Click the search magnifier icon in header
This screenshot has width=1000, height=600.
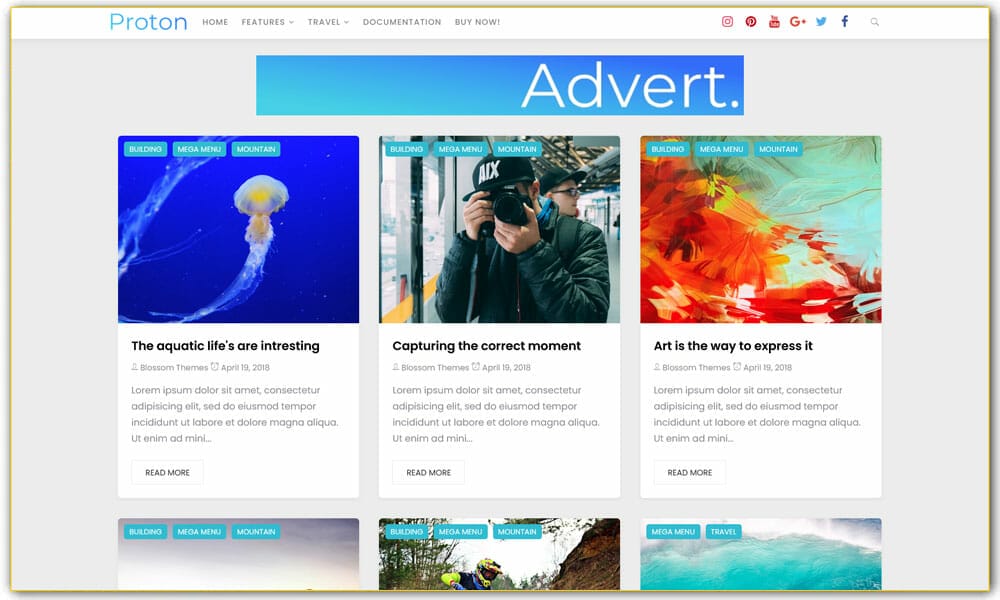[874, 22]
